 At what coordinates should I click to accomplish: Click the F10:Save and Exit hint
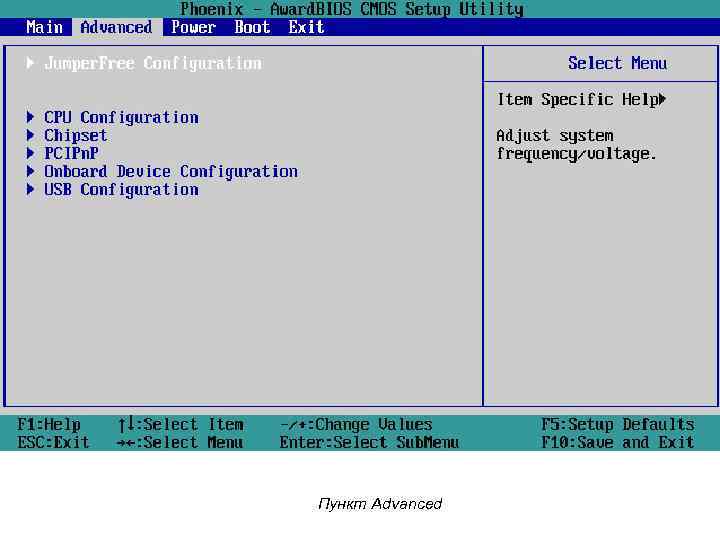618,442
